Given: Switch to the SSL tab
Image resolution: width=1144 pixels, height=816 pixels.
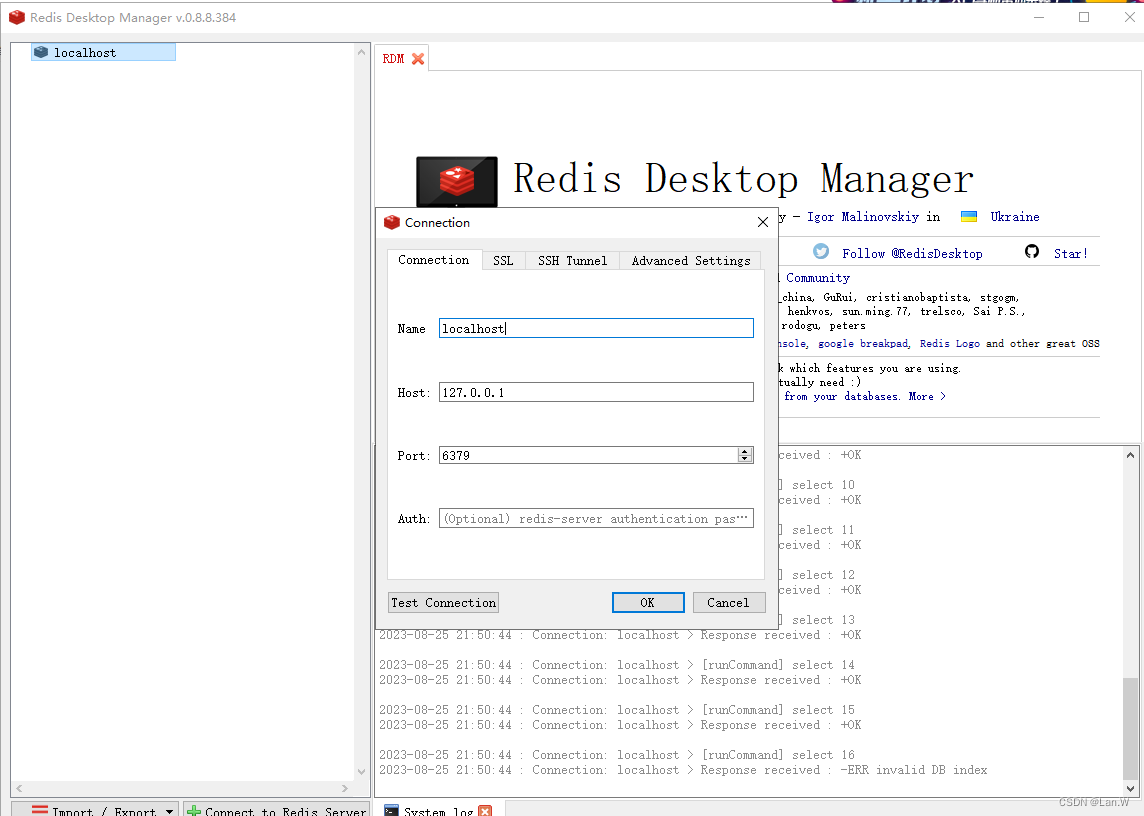Looking at the screenshot, I should (x=503, y=261).
